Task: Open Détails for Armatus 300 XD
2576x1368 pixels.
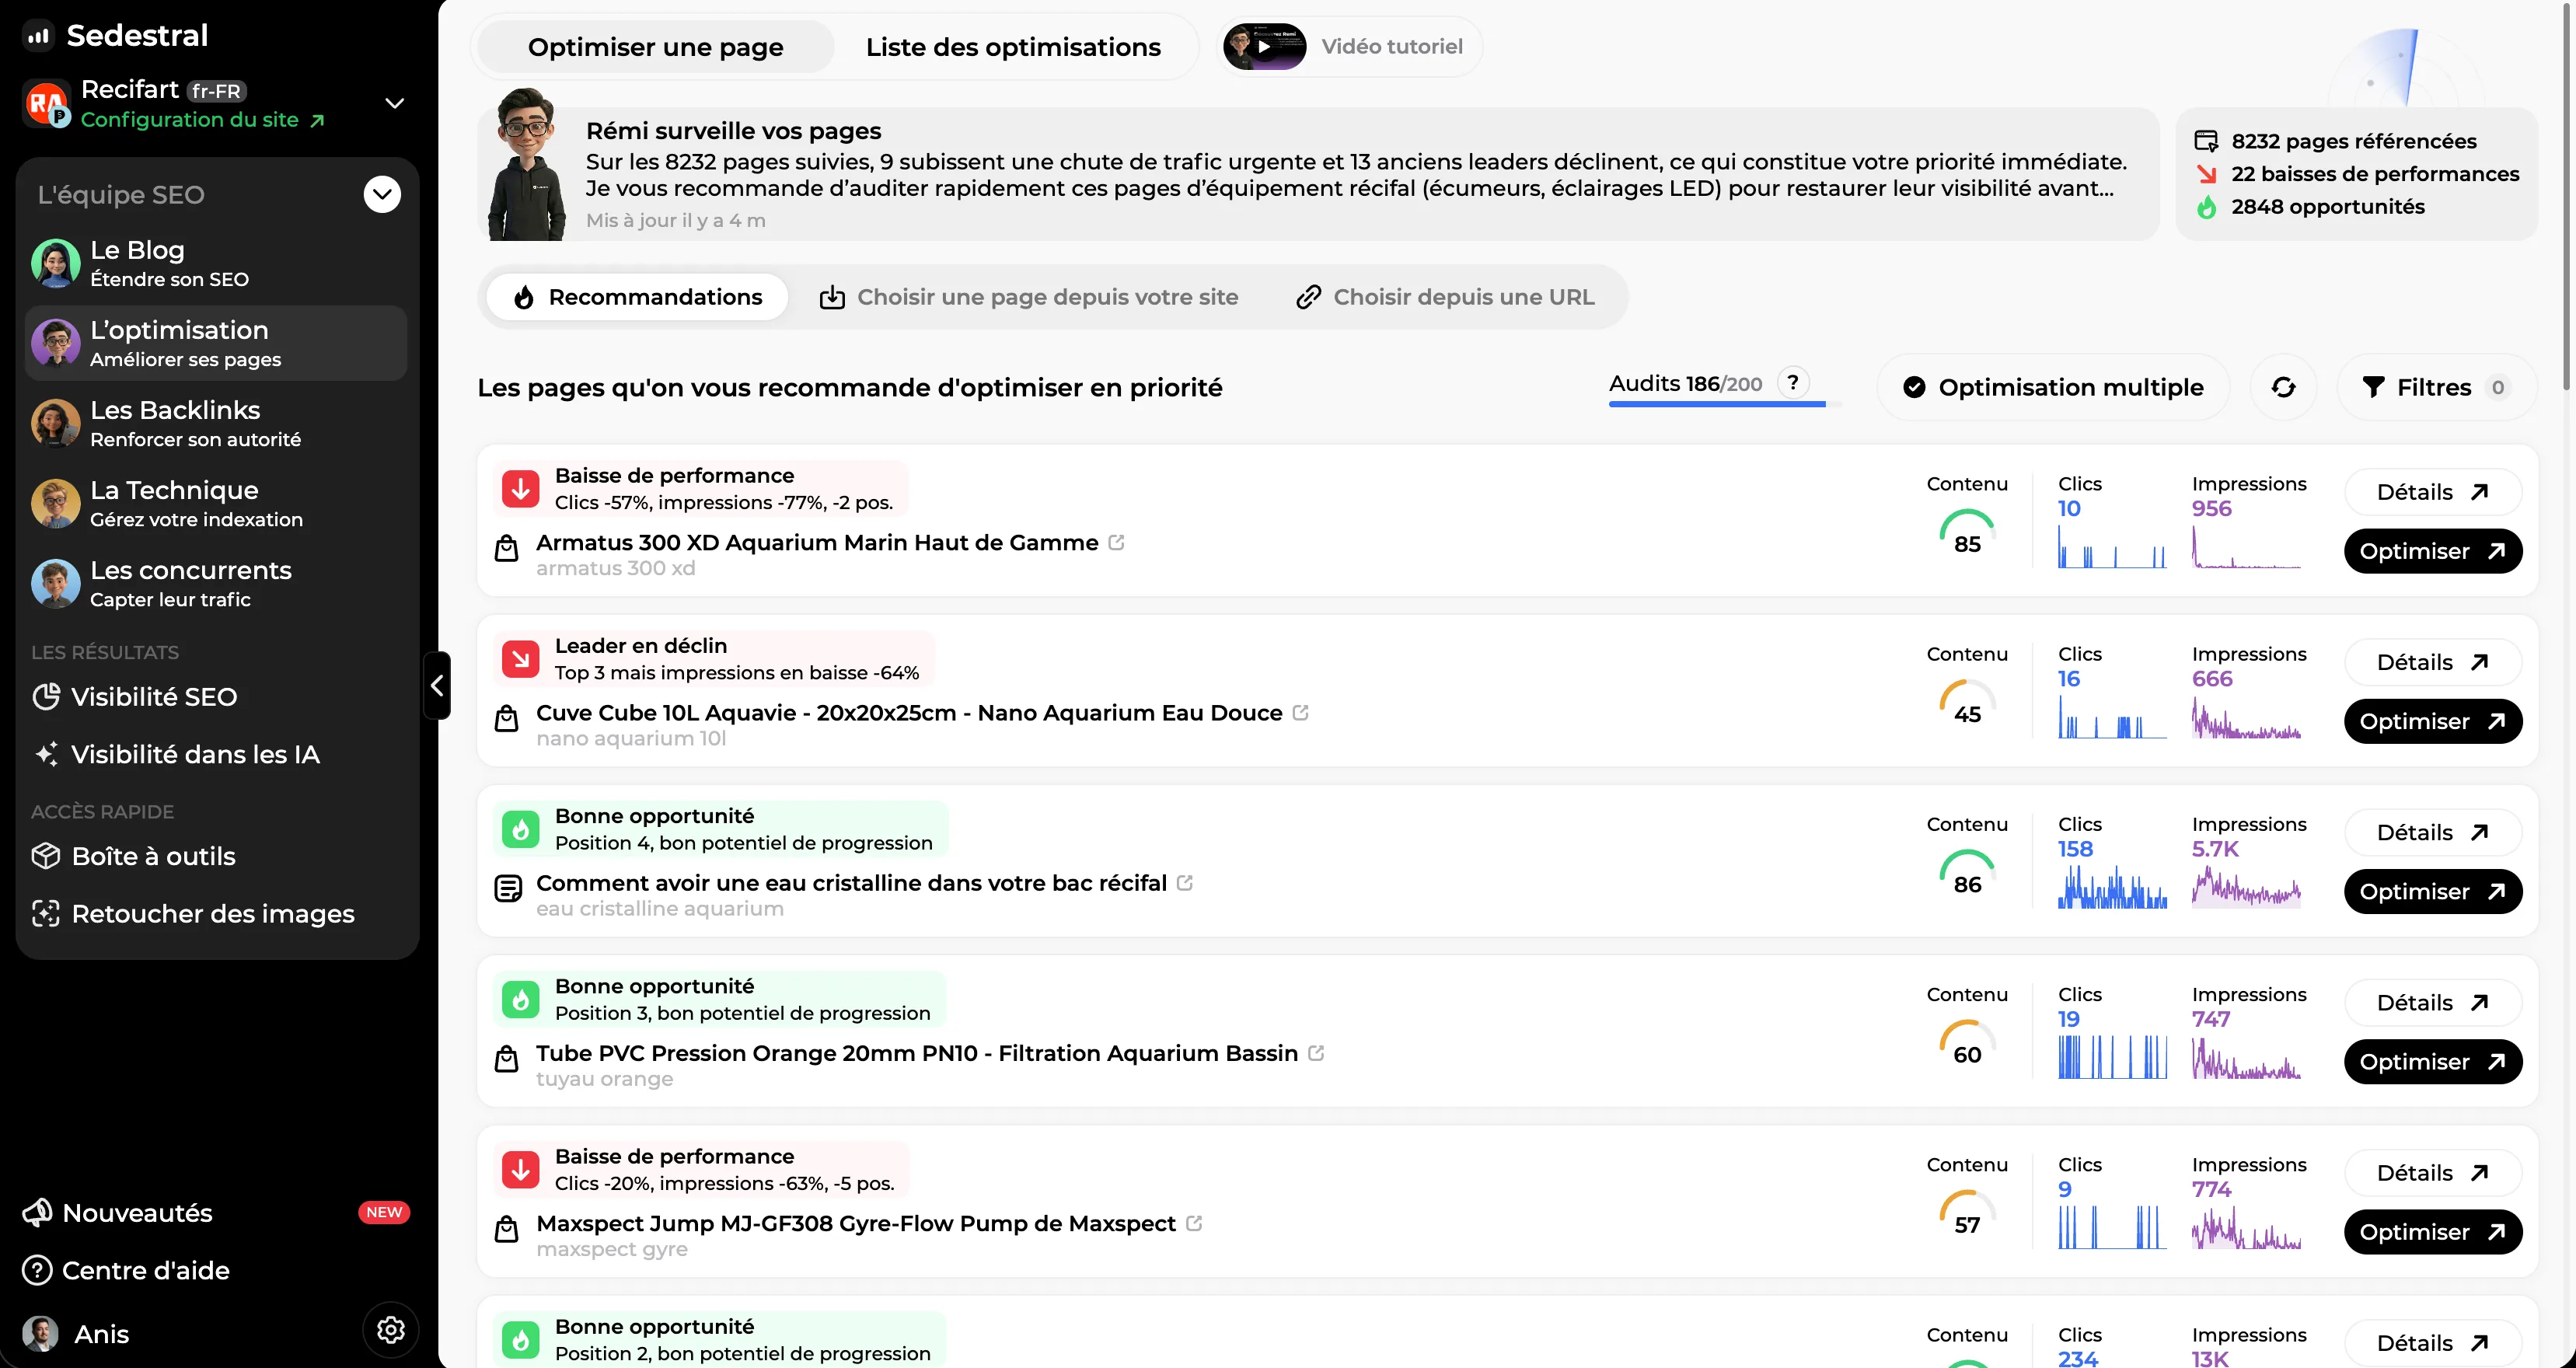Action: click(x=2433, y=492)
